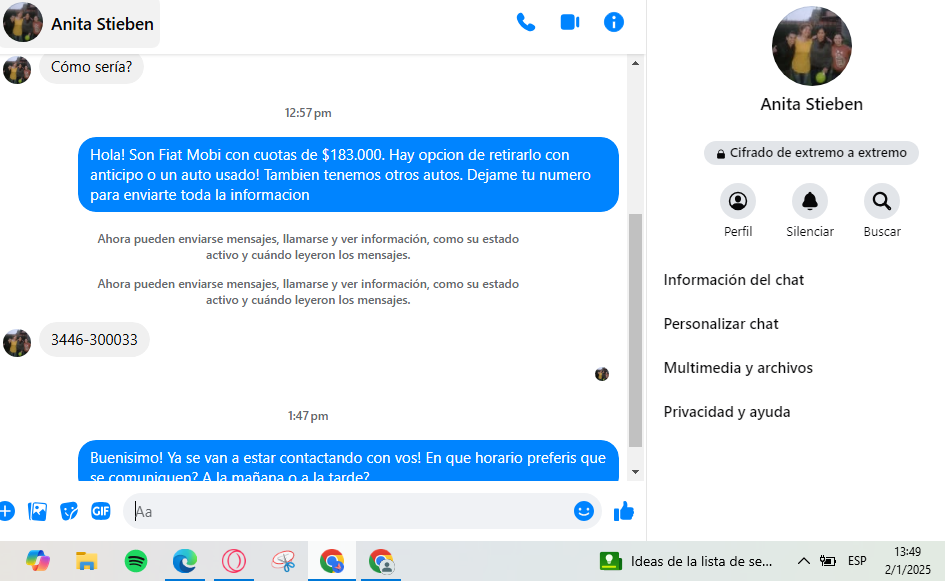
Task: Open Anita's Perfil button
Action: pyautogui.click(x=738, y=202)
